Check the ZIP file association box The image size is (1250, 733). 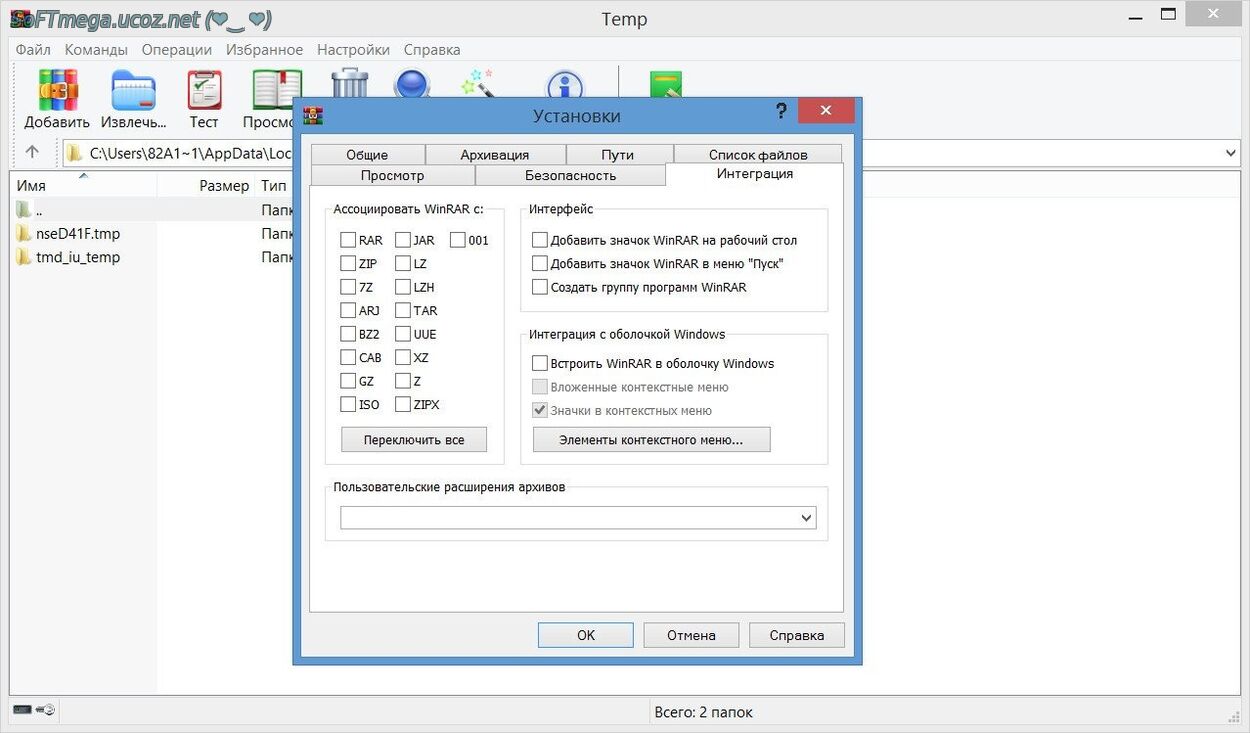click(x=348, y=264)
